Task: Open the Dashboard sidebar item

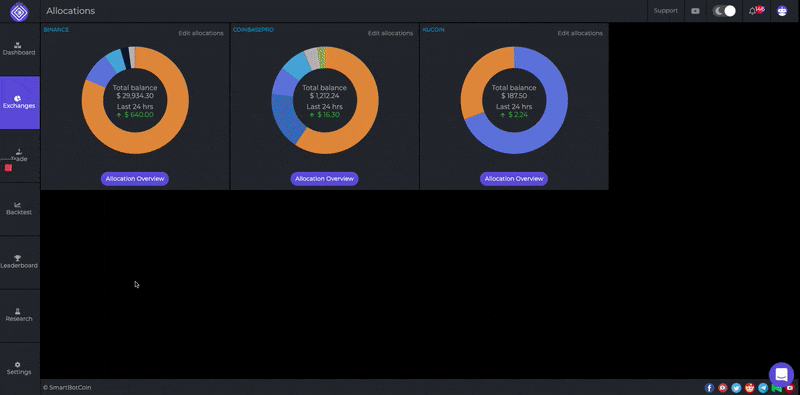Action: [19, 50]
